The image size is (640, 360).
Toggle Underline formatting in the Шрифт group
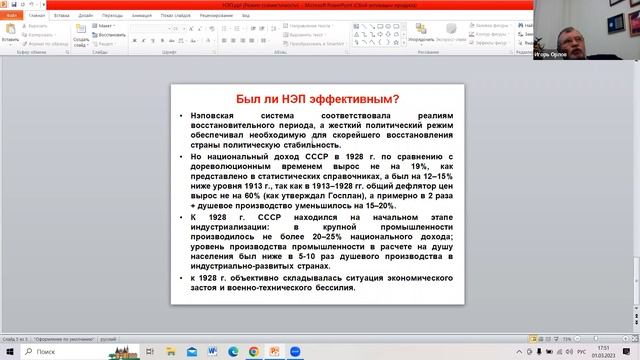point(153,41)
